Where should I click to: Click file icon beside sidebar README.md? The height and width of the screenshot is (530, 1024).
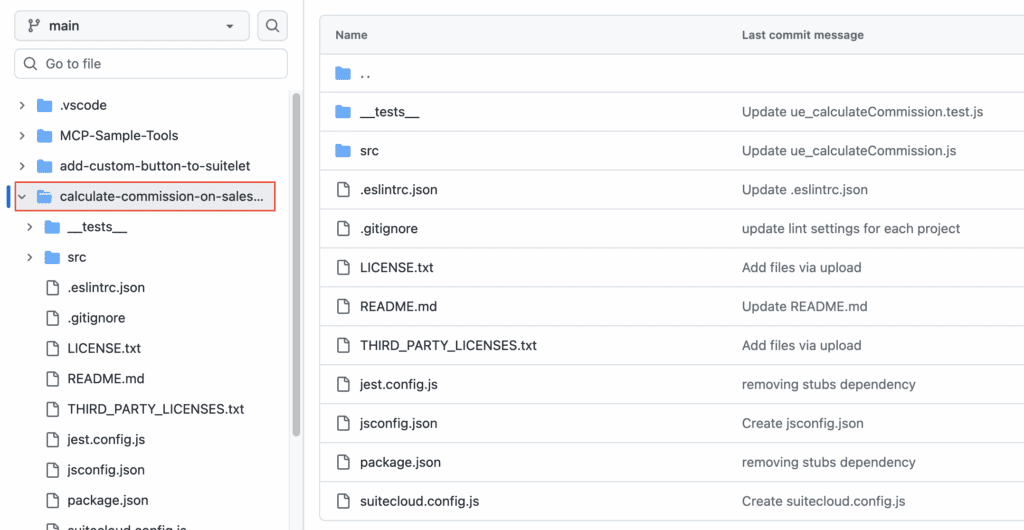[53, 379]
